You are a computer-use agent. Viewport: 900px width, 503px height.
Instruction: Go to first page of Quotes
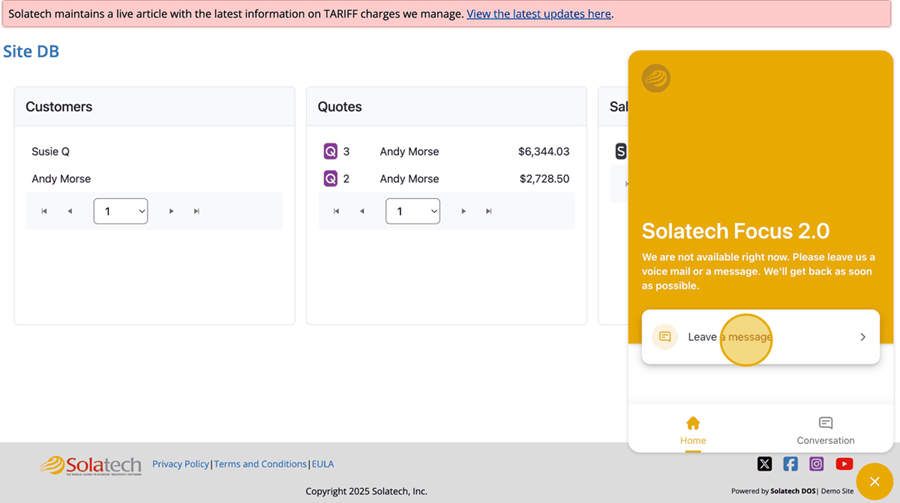point(336,211)
